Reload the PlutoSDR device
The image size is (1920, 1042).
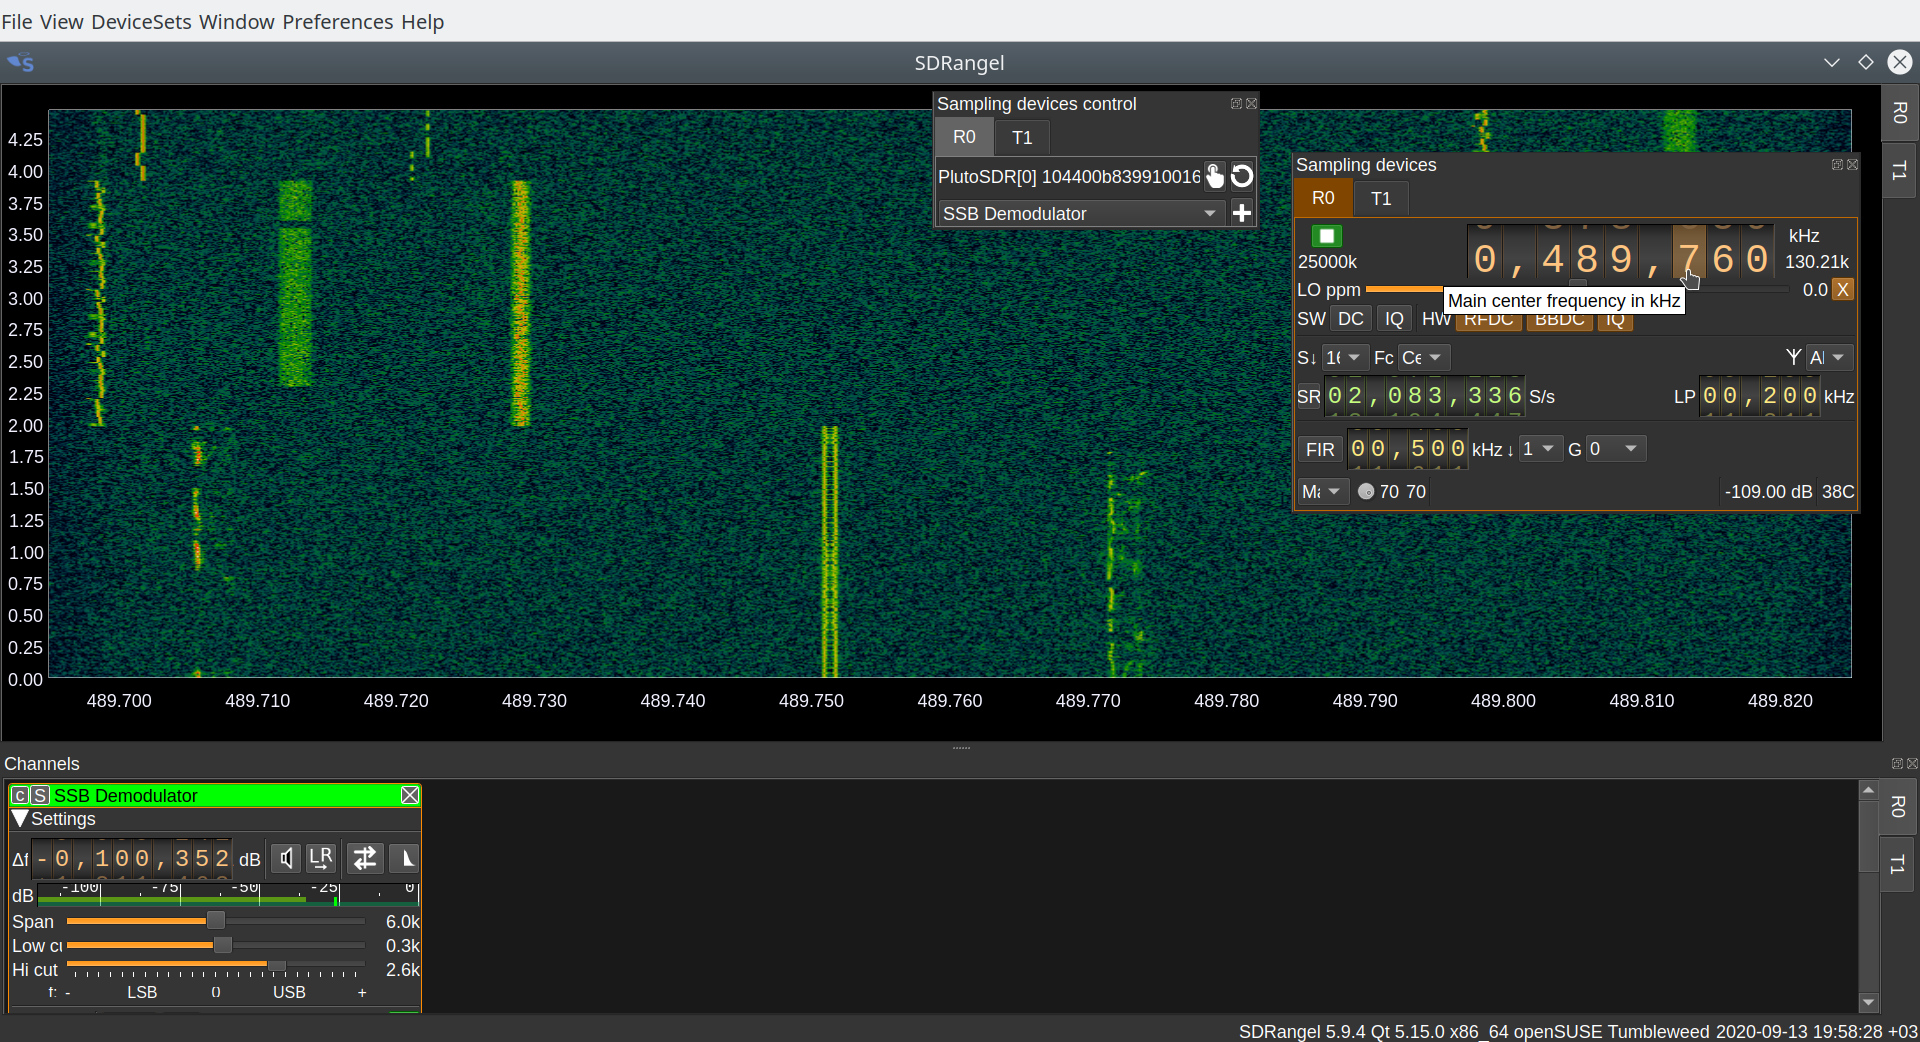1242,176
